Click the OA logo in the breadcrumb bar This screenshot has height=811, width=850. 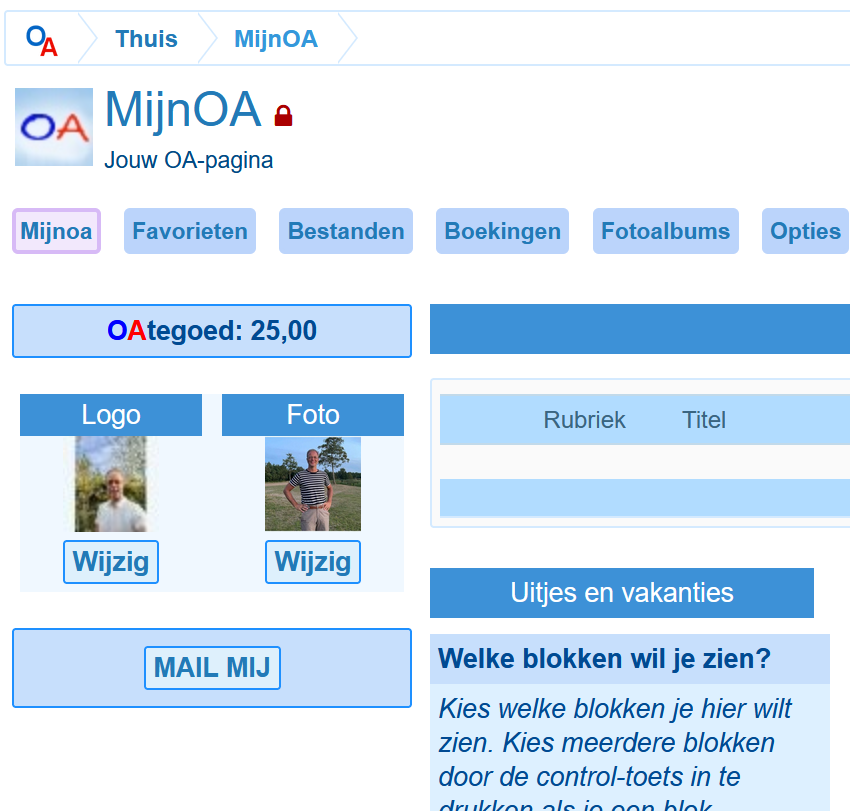coord(41,40)
